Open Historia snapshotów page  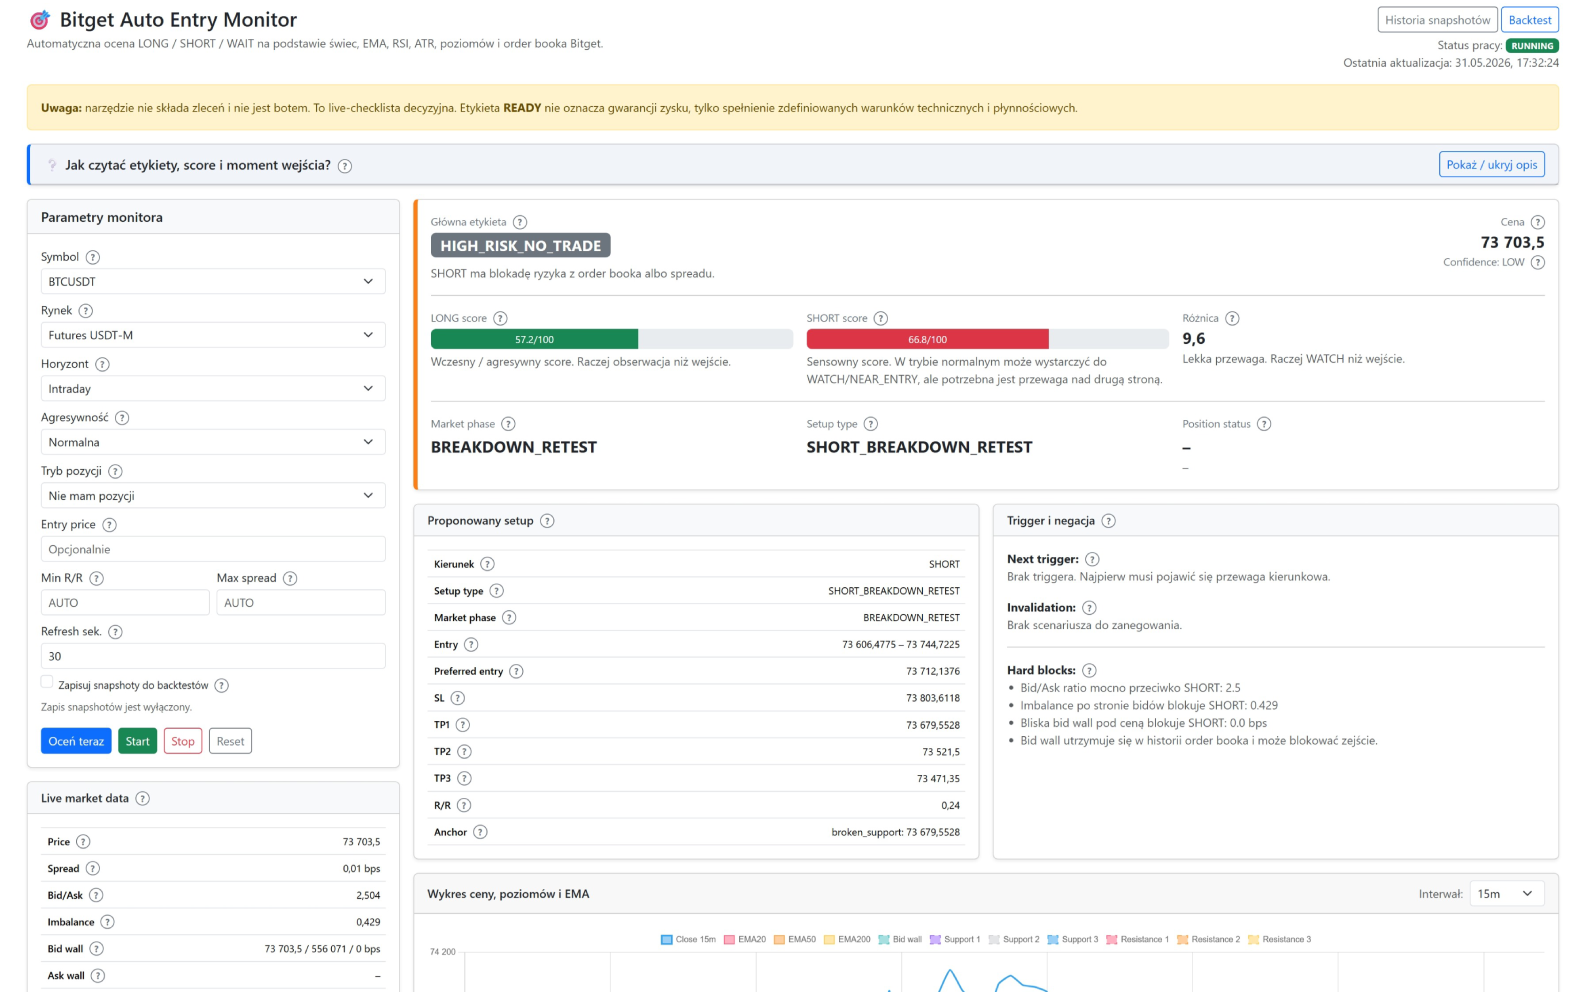pos(1437,20)
